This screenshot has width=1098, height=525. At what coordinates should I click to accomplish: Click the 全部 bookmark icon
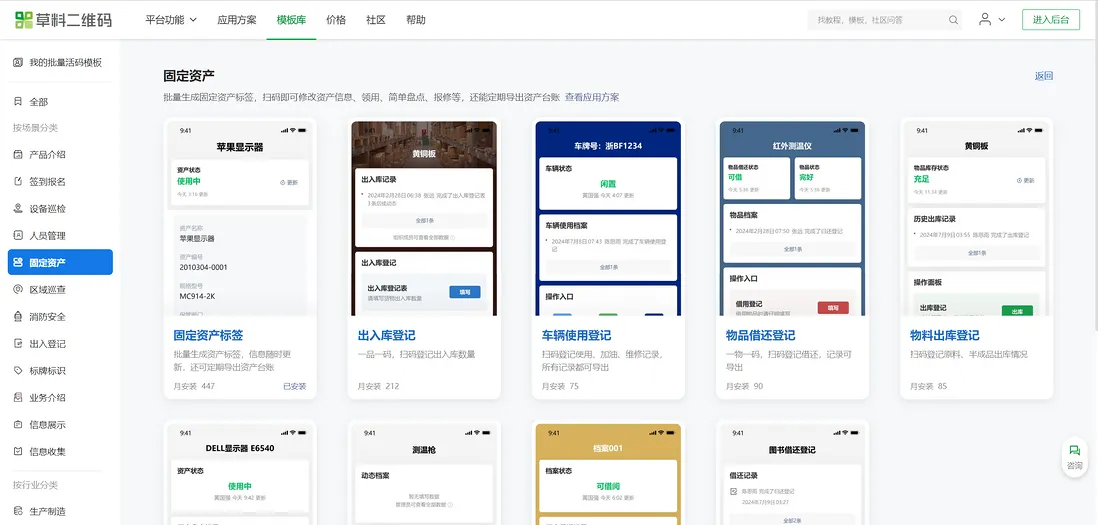[18, 102]
